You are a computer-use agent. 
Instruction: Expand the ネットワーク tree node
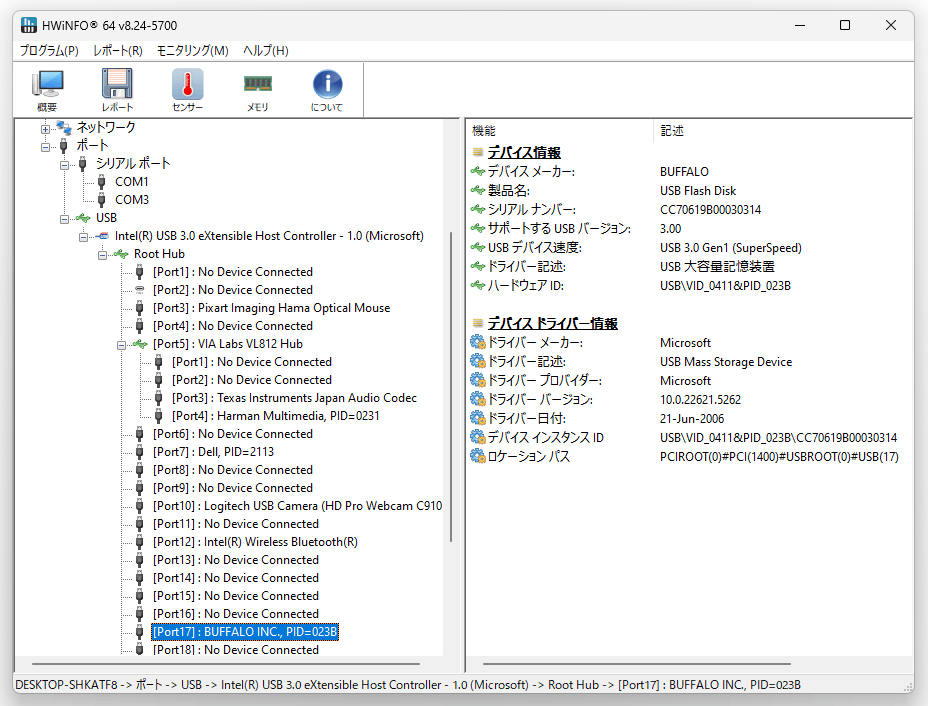point(46,128)
